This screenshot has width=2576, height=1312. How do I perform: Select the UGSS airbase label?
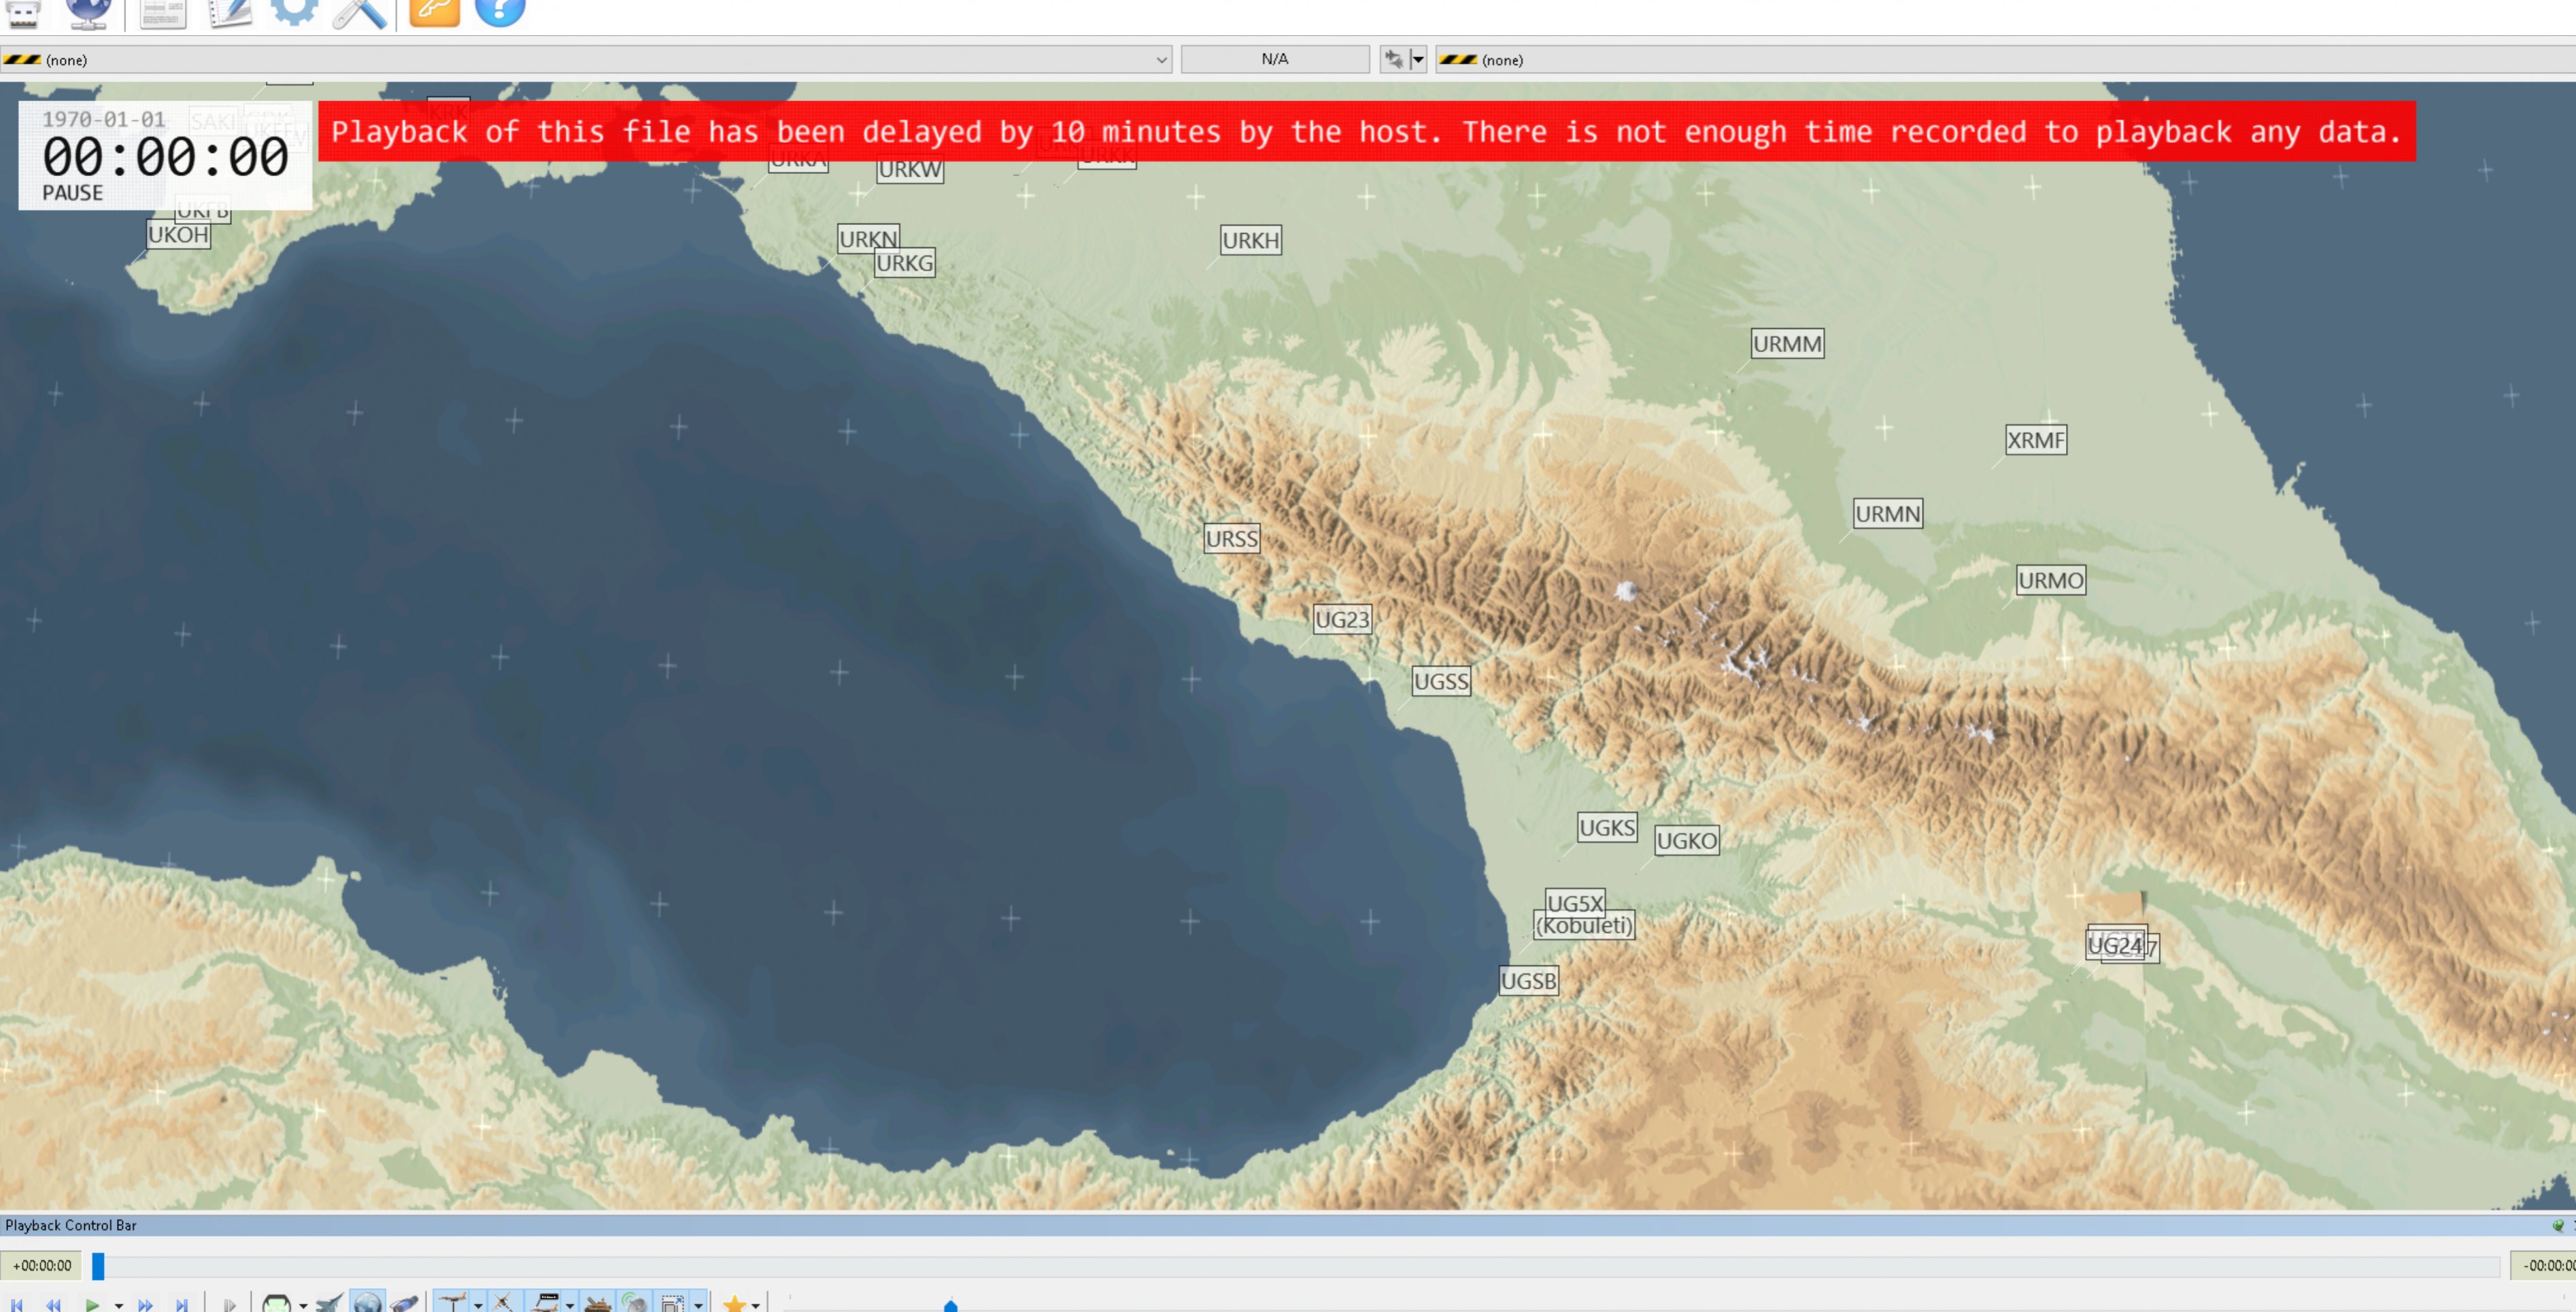pyautogui.click(x=1441, y=681)
